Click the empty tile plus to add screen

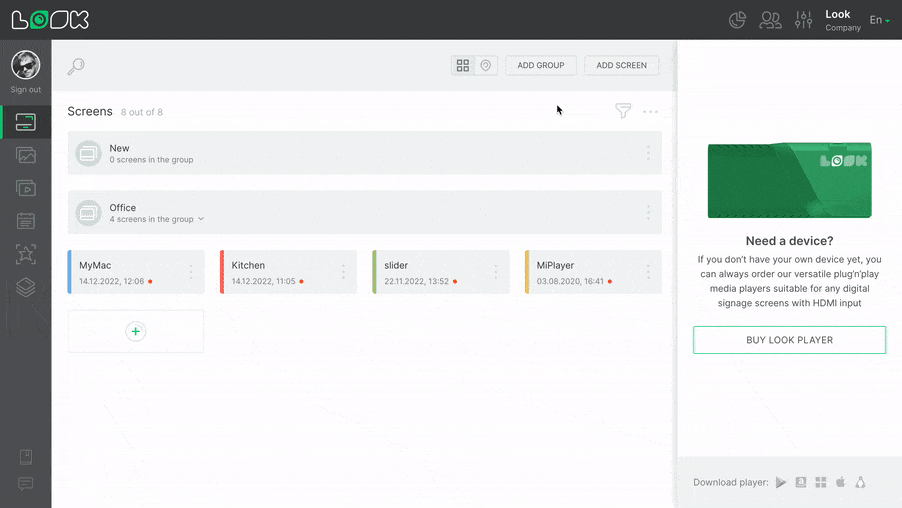tap(136, 331)
